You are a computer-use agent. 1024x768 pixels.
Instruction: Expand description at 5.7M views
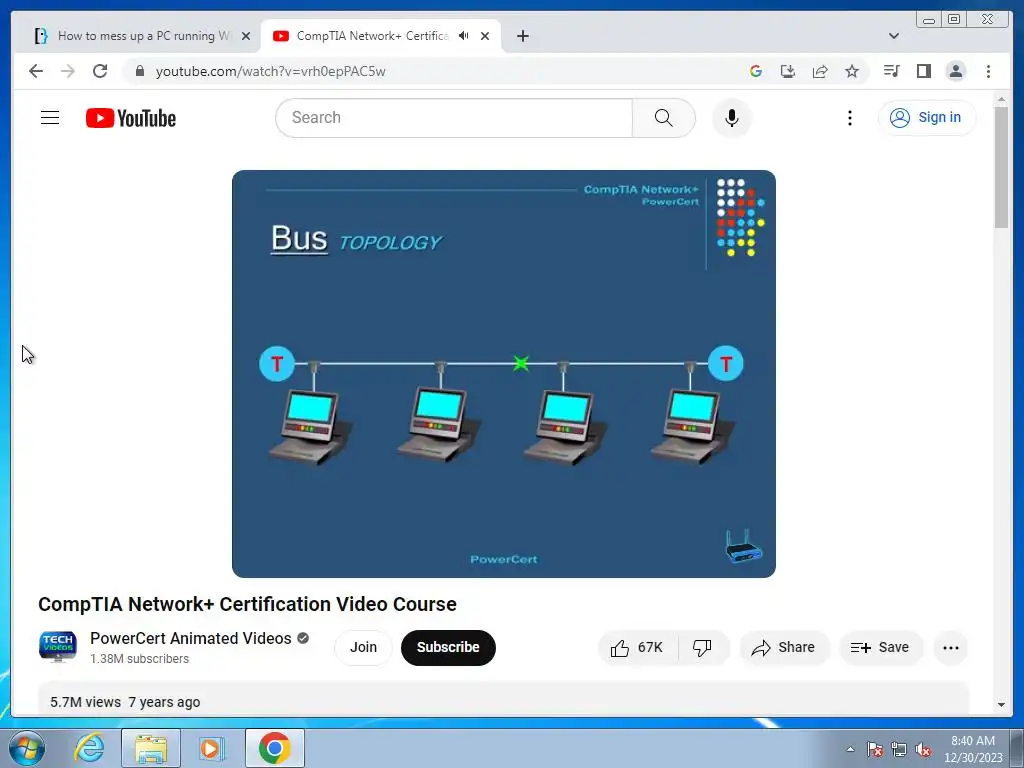click(x=503, y=700)
